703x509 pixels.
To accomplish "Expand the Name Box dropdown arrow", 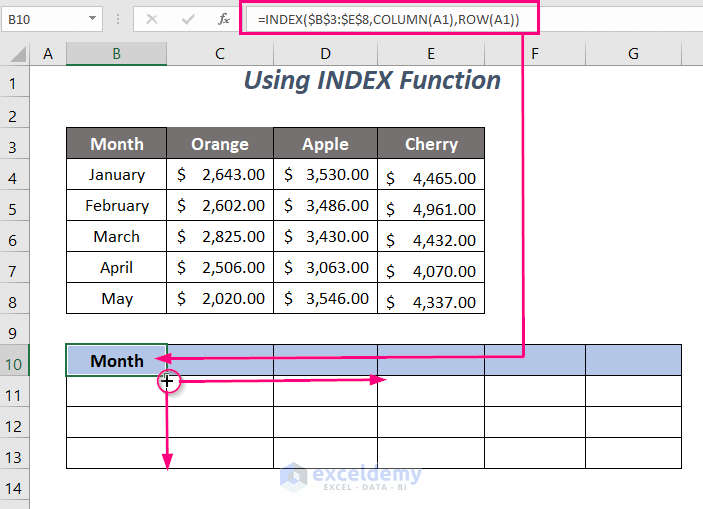I will 92,19.
